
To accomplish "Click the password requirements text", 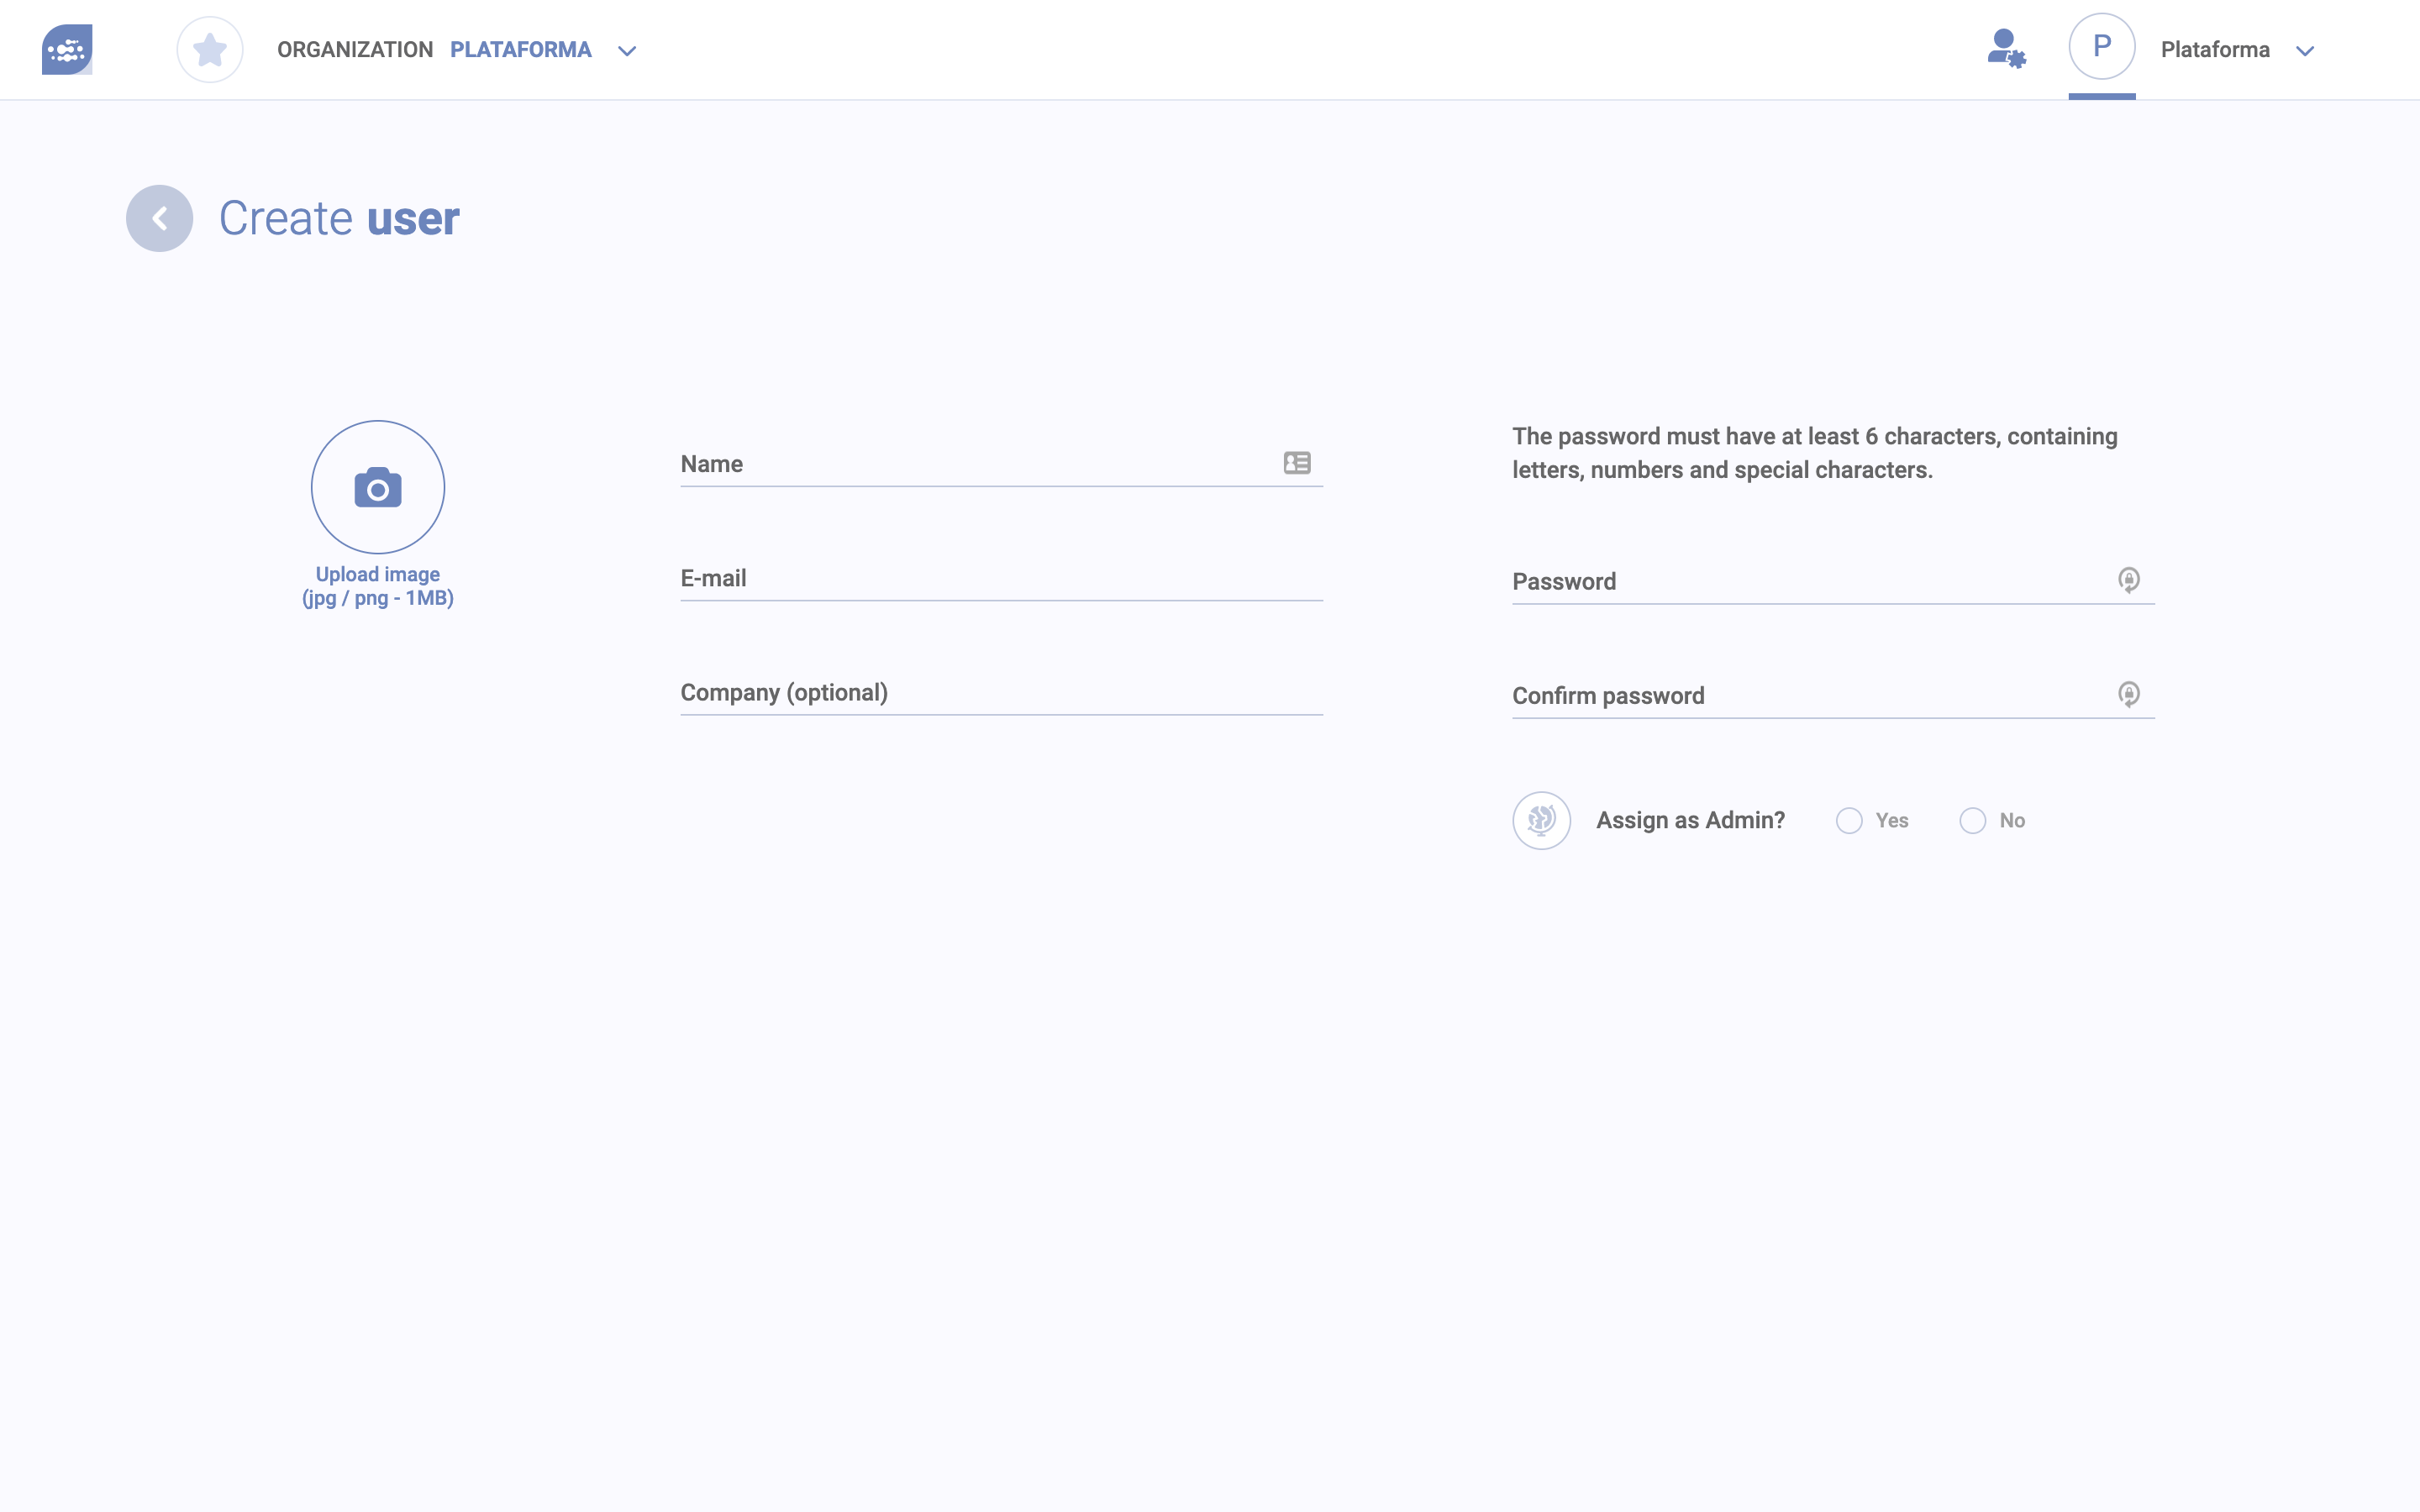I will (x=1814, y=453).
